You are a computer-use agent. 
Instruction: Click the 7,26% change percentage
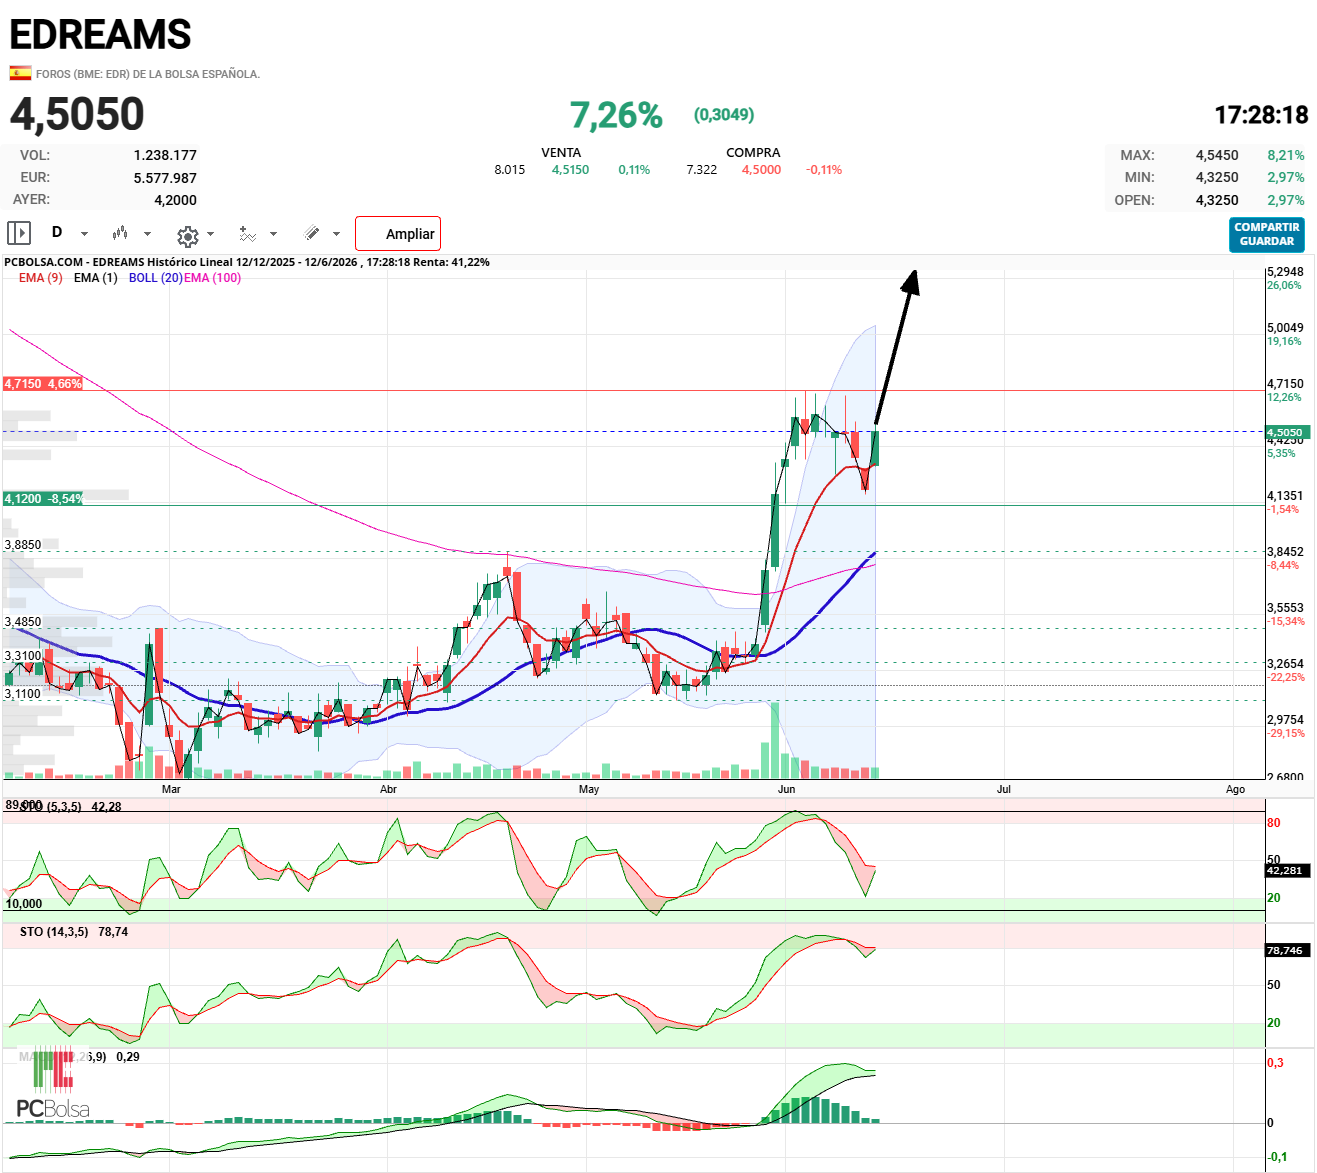click(616, 116)
